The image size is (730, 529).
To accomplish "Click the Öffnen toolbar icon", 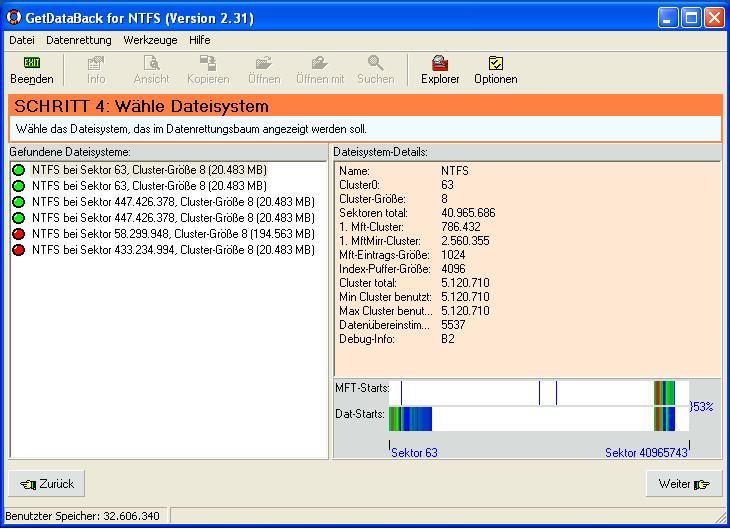I will pyautogui.click(x=264, y=63).
